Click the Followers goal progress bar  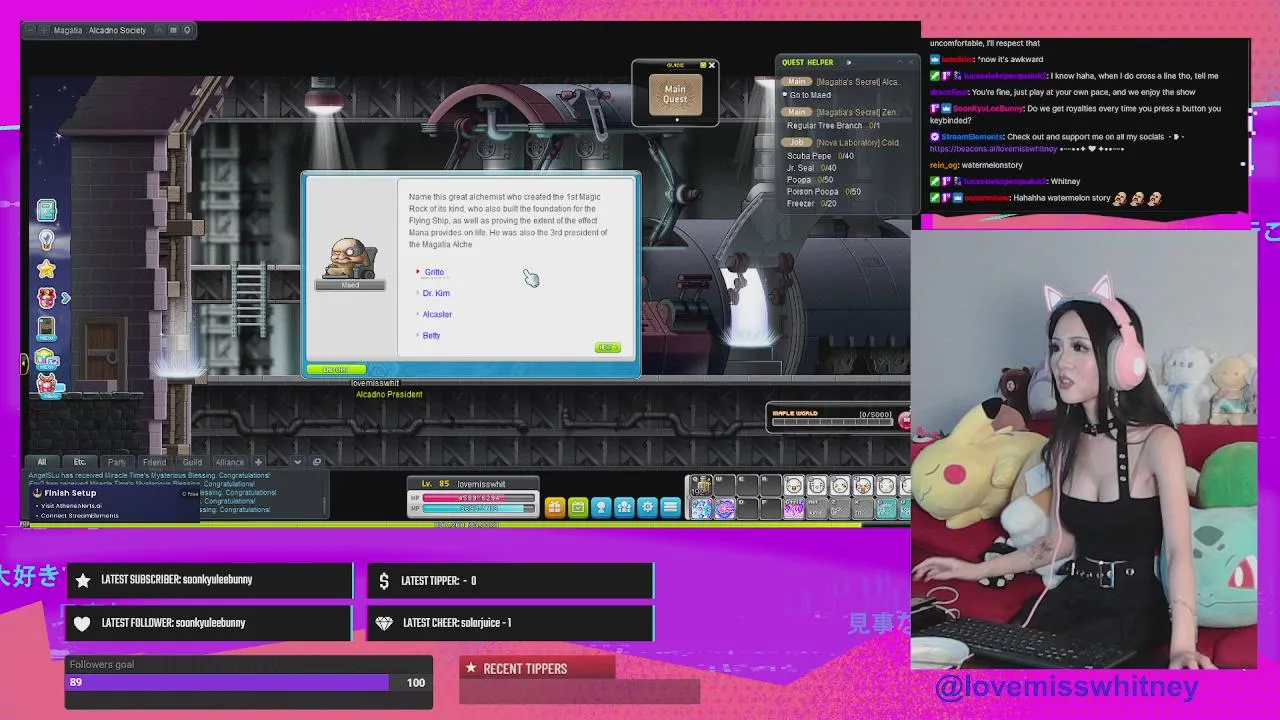pos(248,682)
